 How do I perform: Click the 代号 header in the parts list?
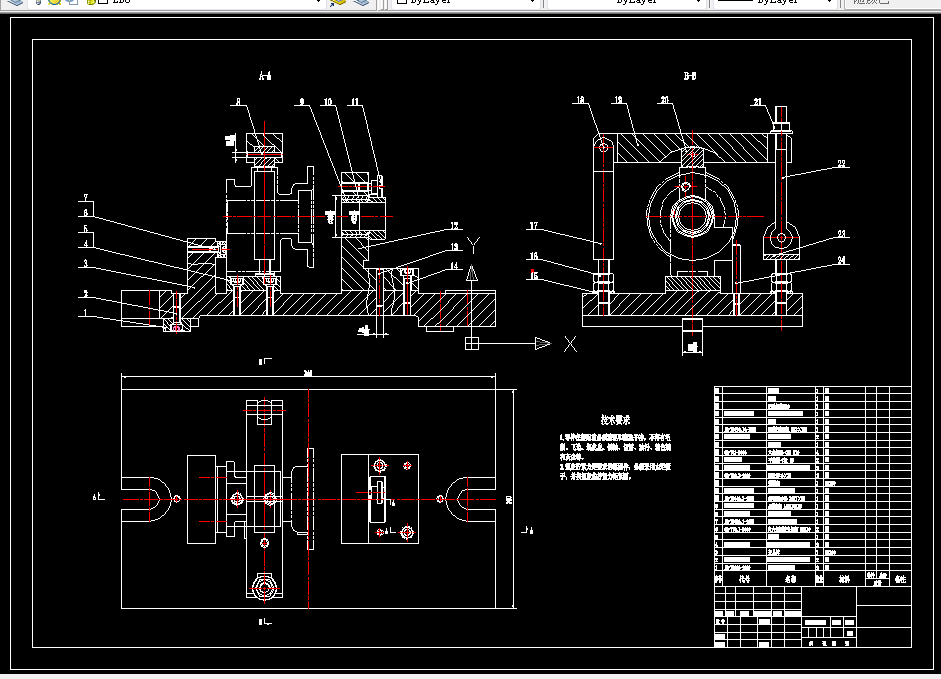(x=744, y=579)
